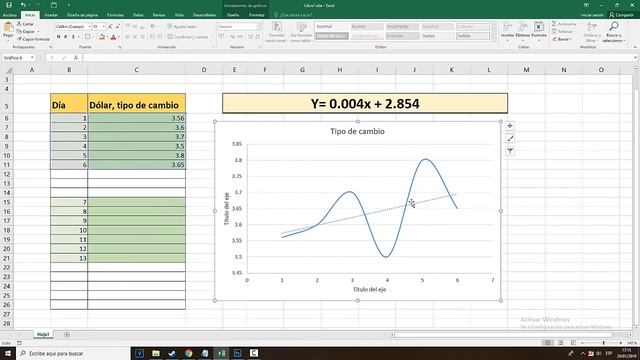Click Windows search box
640x360 pixels.
click(73, 353)
